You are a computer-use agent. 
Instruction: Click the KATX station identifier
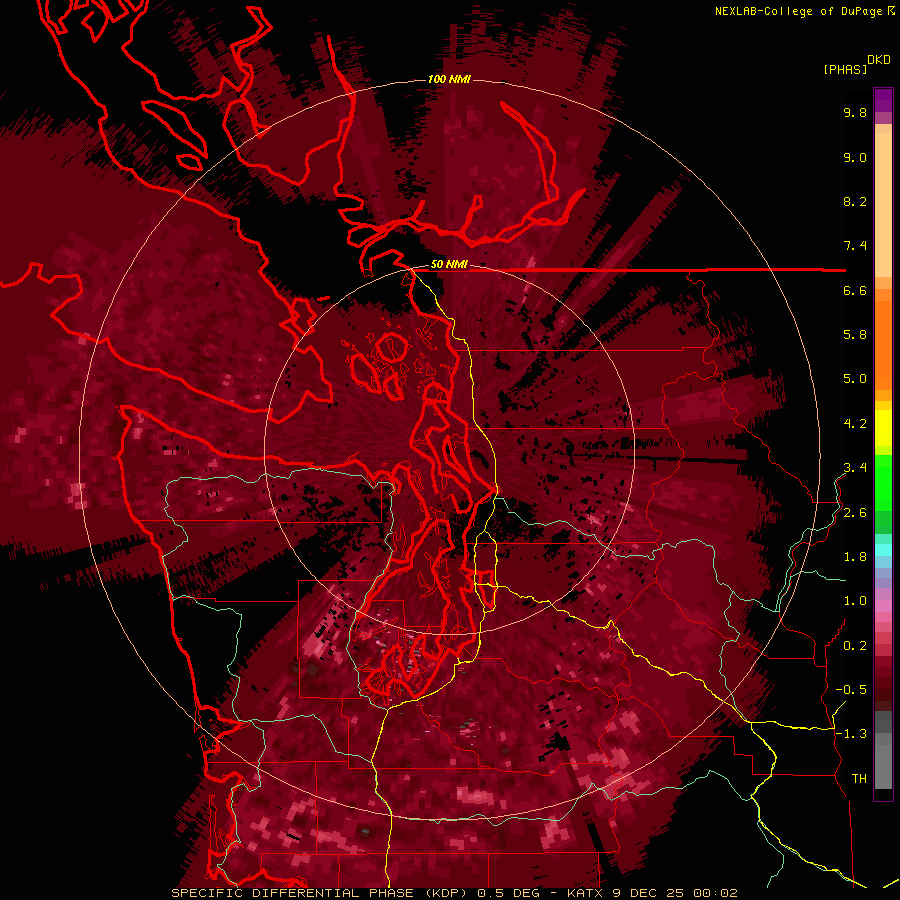point(585,893)
